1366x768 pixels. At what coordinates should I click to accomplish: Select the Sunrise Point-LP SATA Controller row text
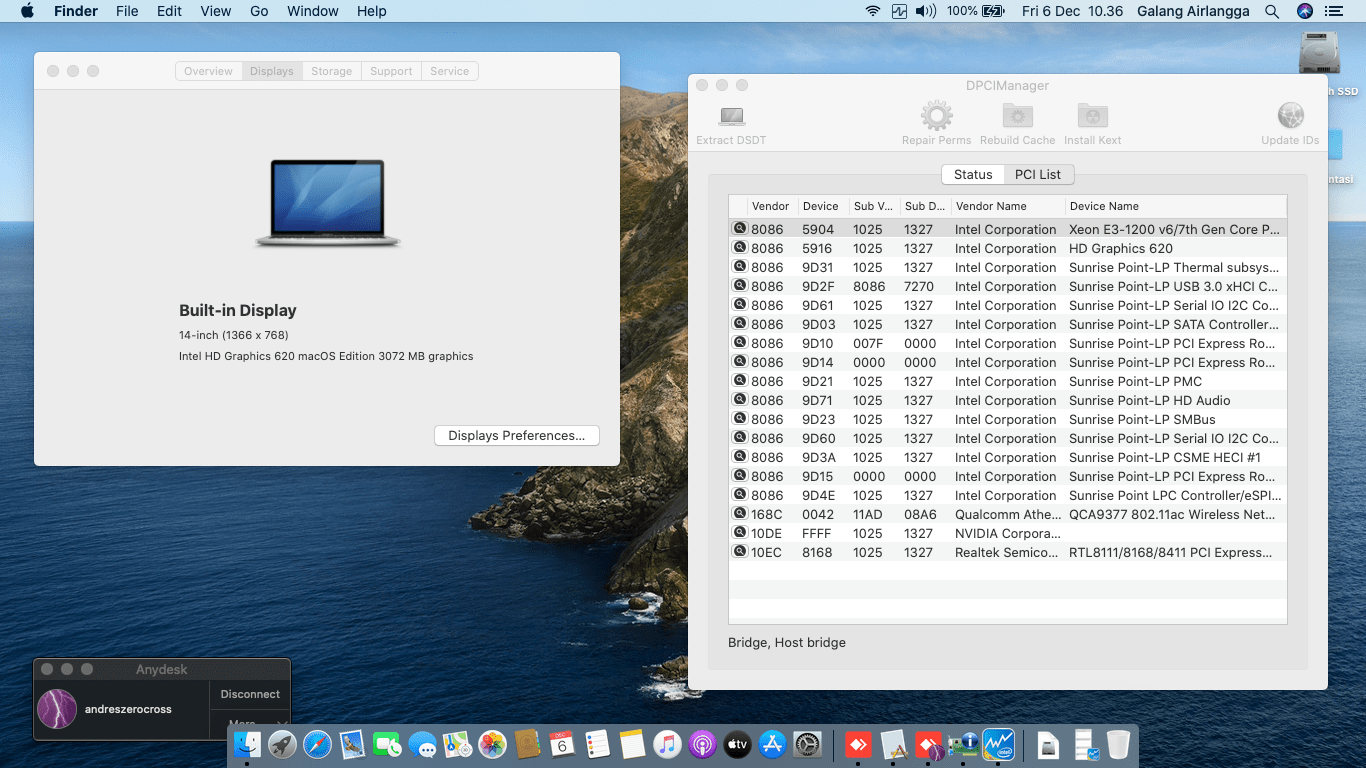click(x=1174, y=325)
